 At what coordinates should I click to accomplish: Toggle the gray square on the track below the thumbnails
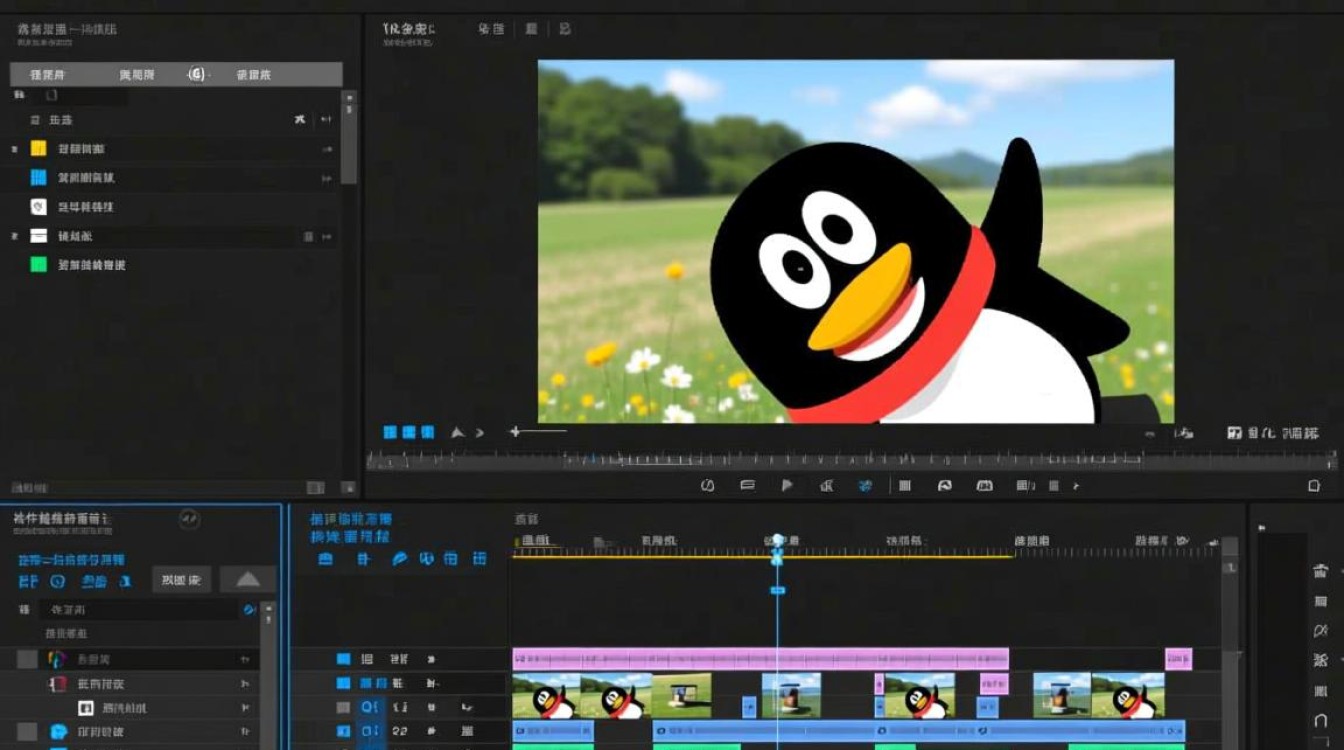[x=343, y=707]
